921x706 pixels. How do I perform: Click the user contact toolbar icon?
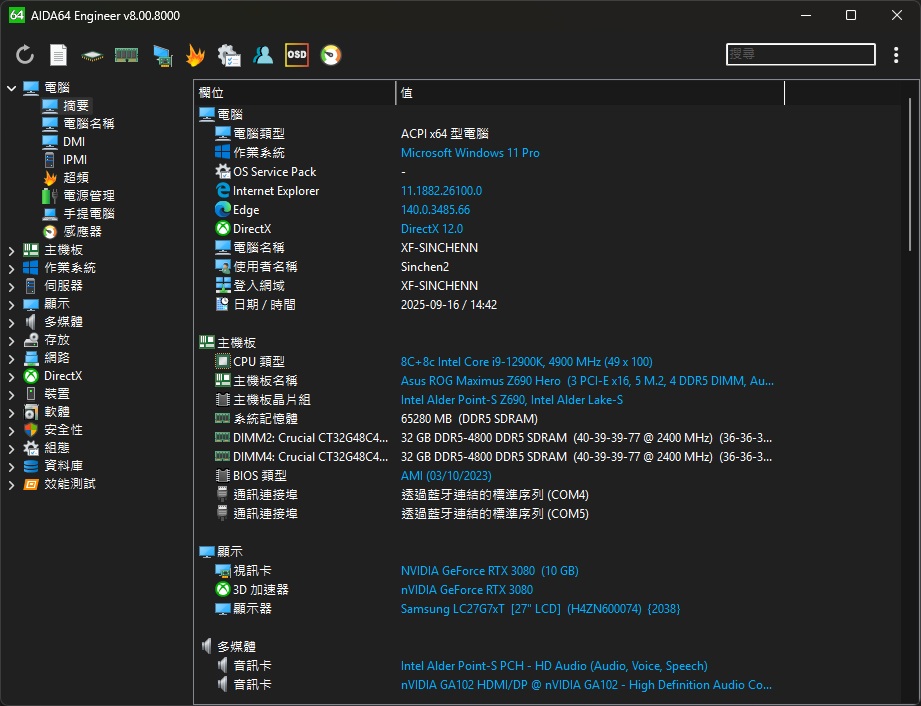[x=263, y=55]
